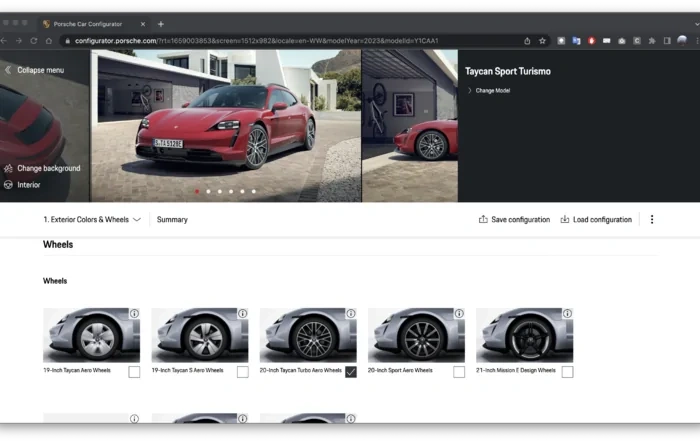This screenshot has width=700, height=443.
Task: Open the camera extension icon
Action: pos(621,41)
